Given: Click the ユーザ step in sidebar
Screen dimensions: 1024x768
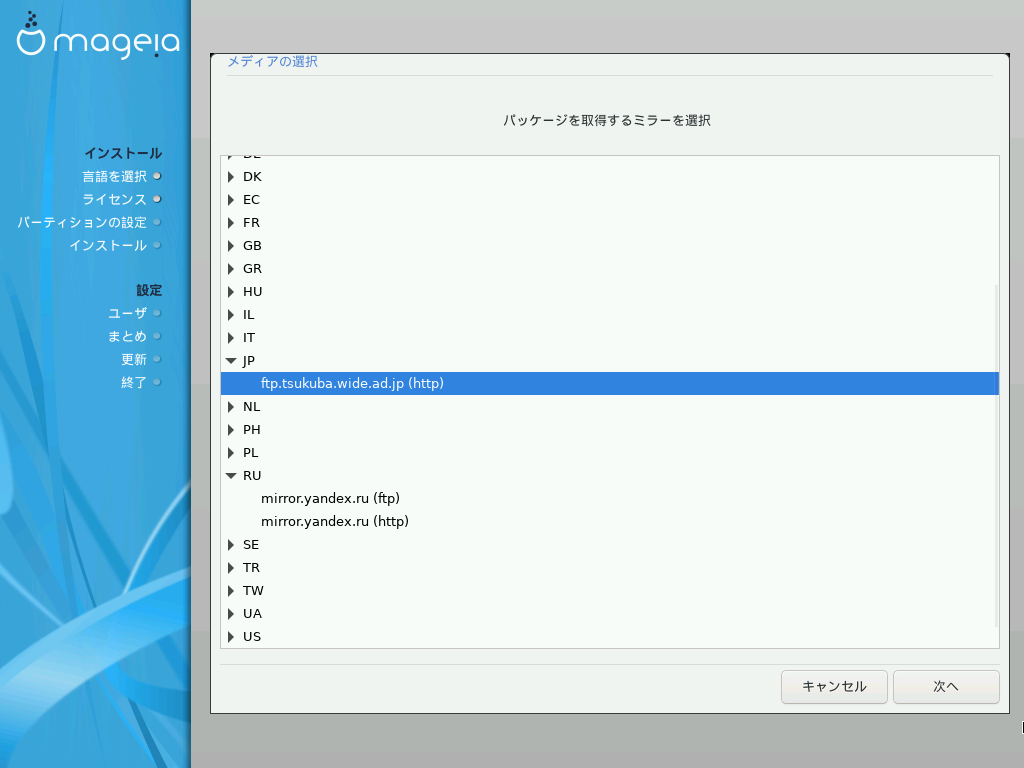Looking at the screenshot, I should (127, 313).
